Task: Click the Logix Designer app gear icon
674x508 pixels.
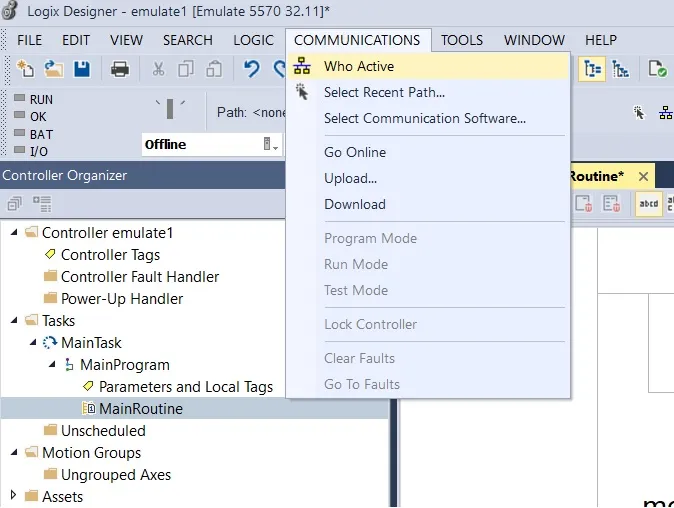Action: (10, 10)
